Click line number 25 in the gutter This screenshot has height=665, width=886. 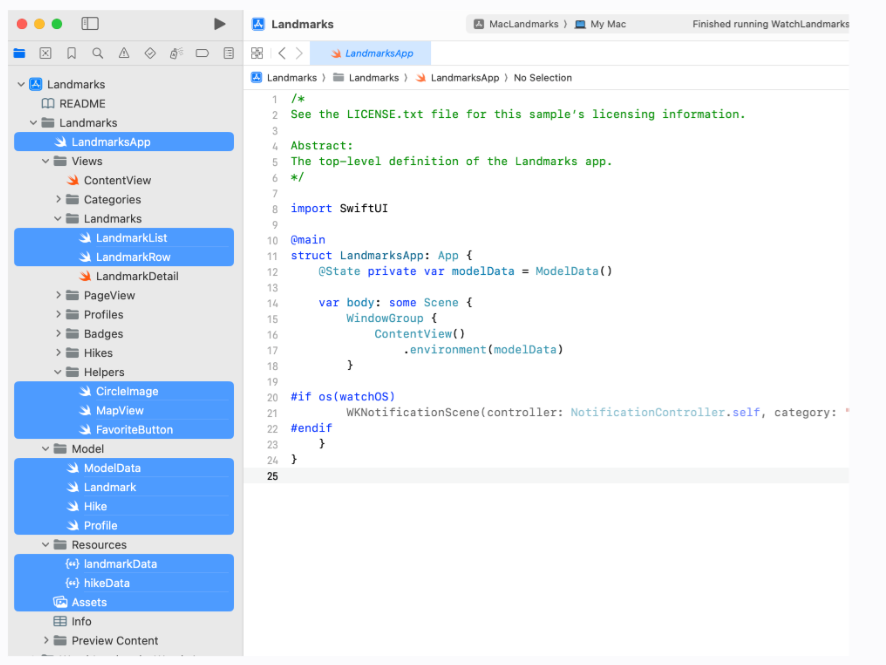(272, 476)
